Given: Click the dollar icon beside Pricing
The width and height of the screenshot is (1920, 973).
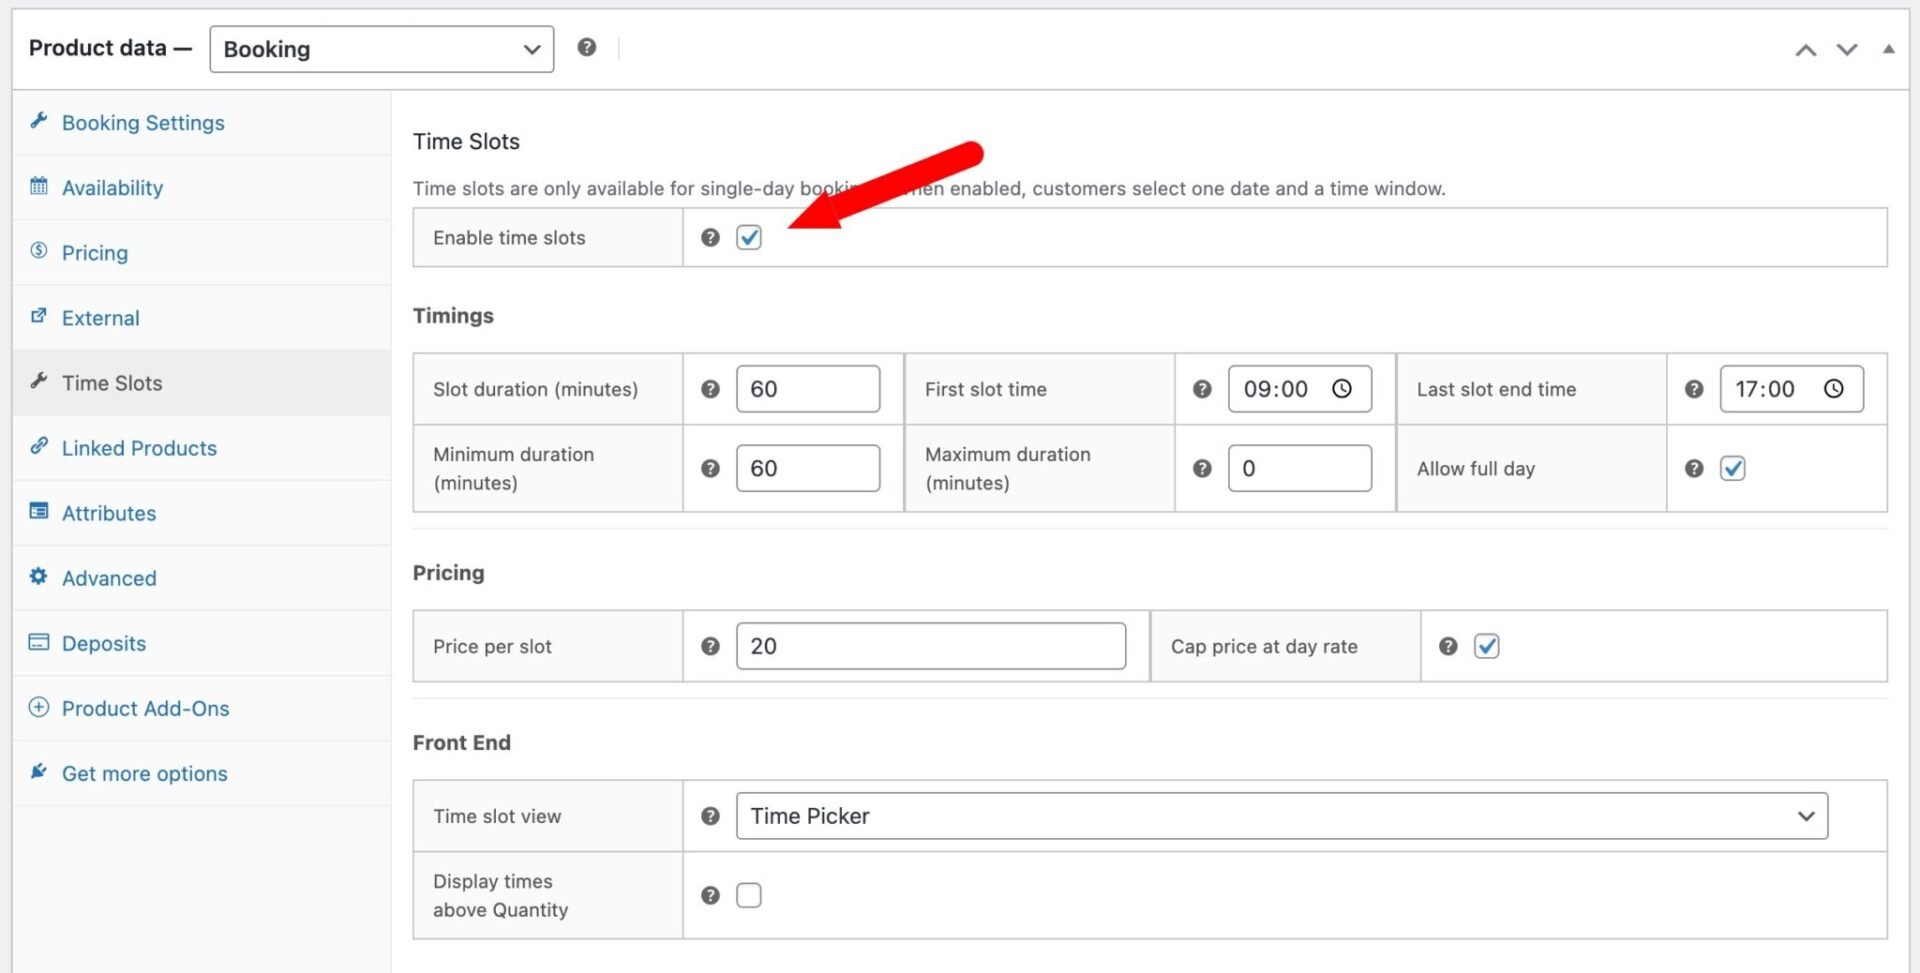Looking at the screenshot, I should pos(38,251).
